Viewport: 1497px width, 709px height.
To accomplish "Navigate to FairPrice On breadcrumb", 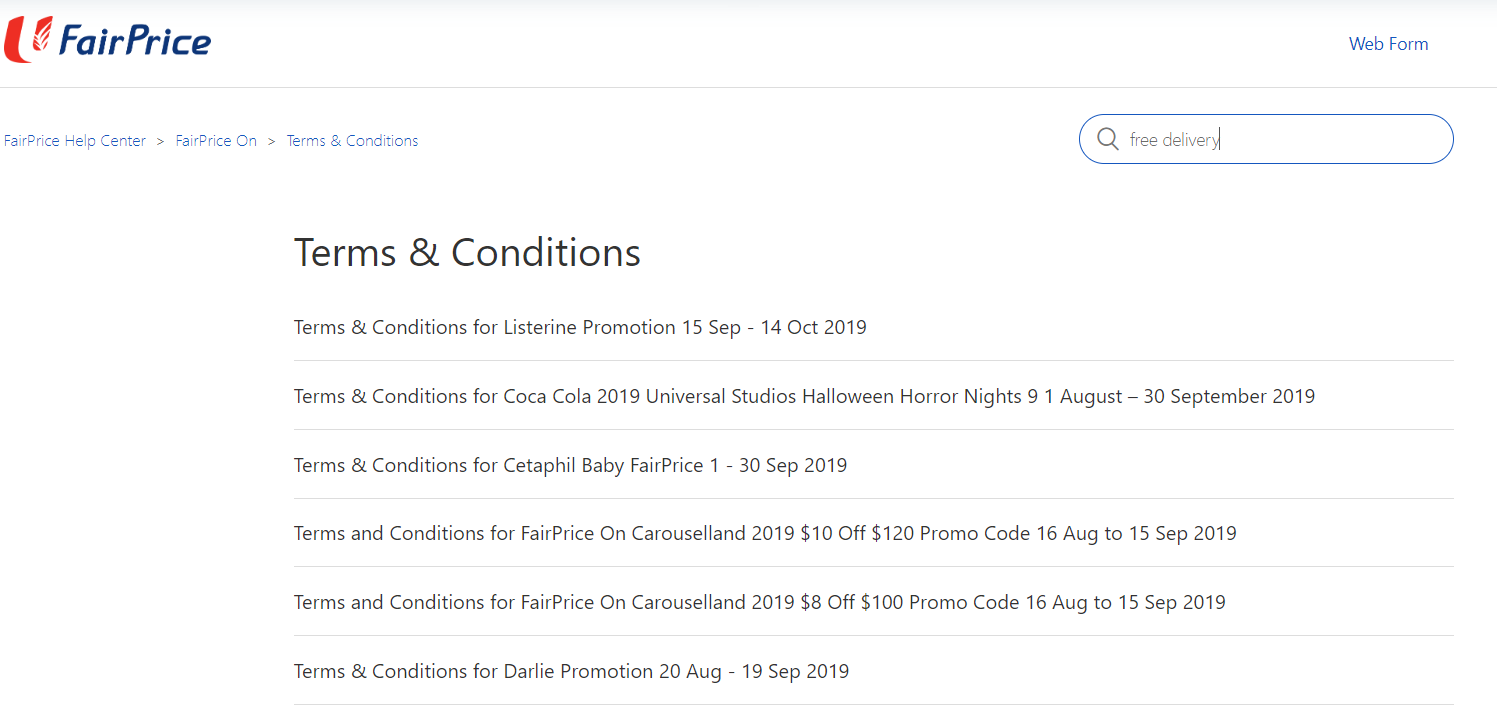I will [216, 141].
